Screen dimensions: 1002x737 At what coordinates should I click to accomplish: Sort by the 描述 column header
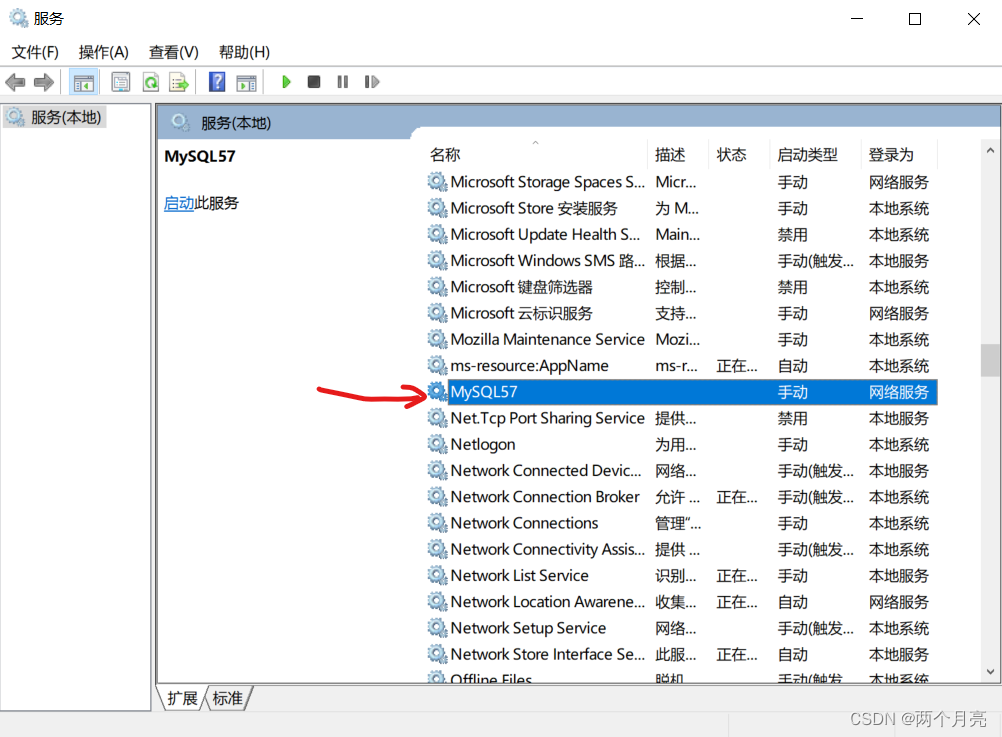pos(677,155)
